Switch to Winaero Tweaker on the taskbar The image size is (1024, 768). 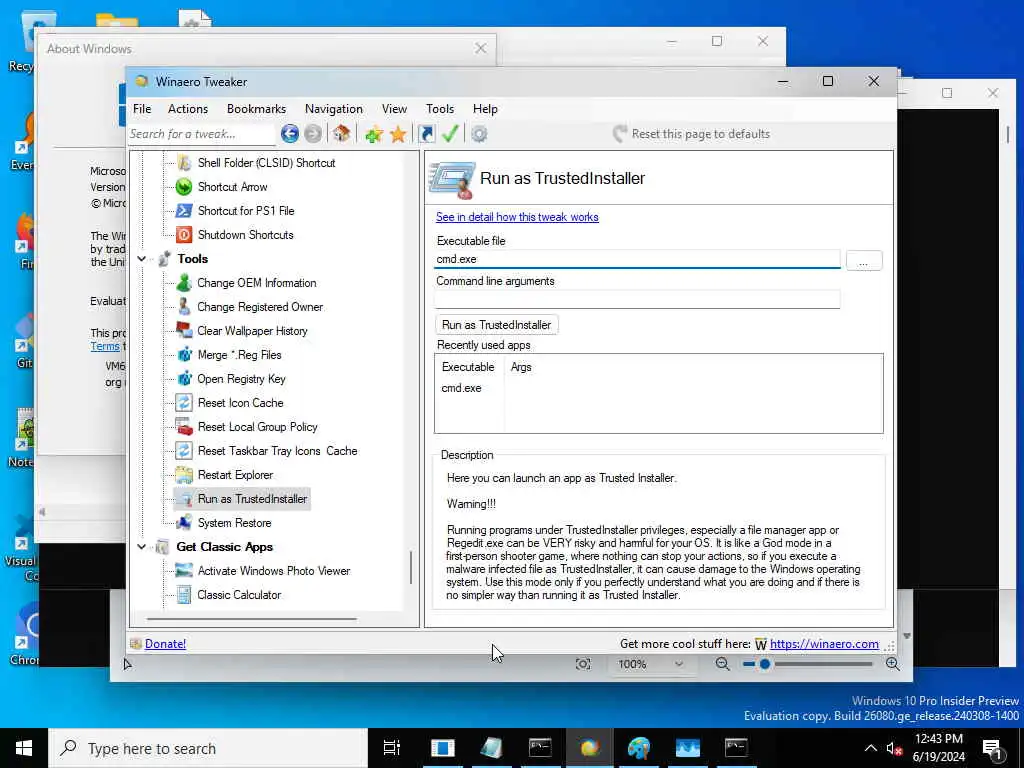click(x=590, y=748)
